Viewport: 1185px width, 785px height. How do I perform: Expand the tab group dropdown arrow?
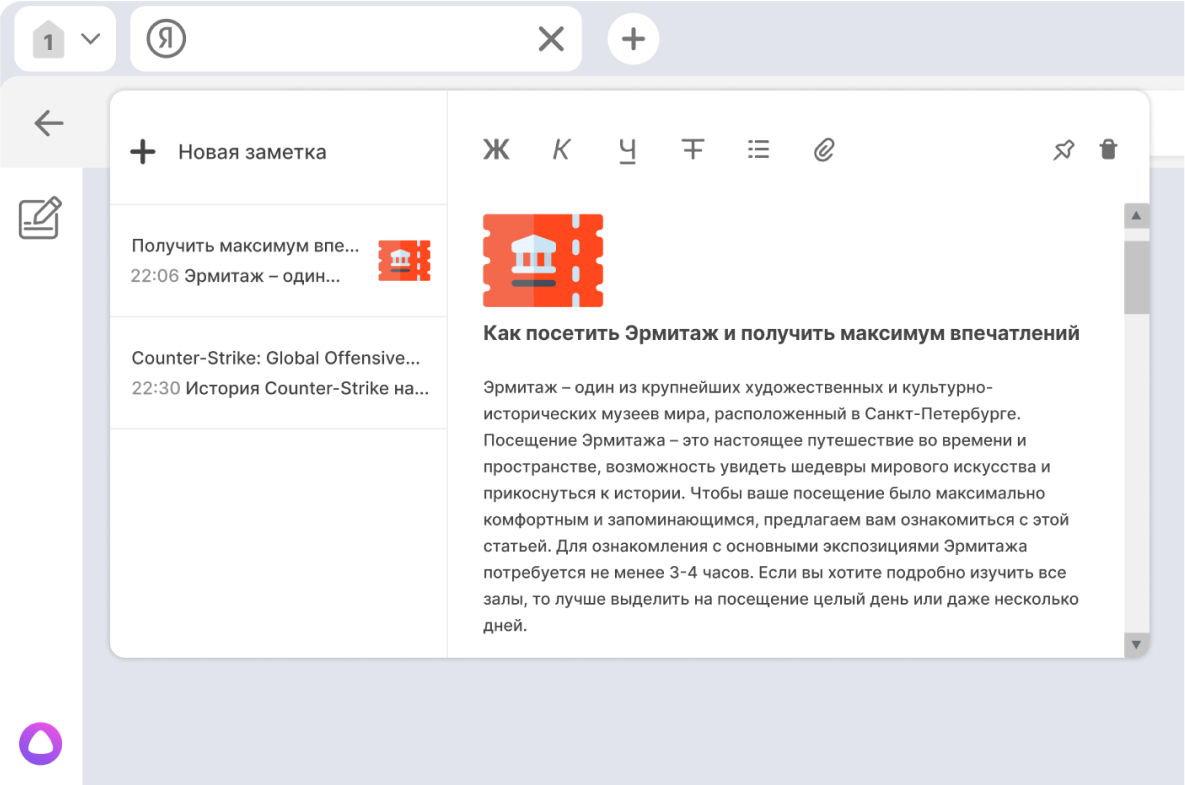(x=88, y=38)
